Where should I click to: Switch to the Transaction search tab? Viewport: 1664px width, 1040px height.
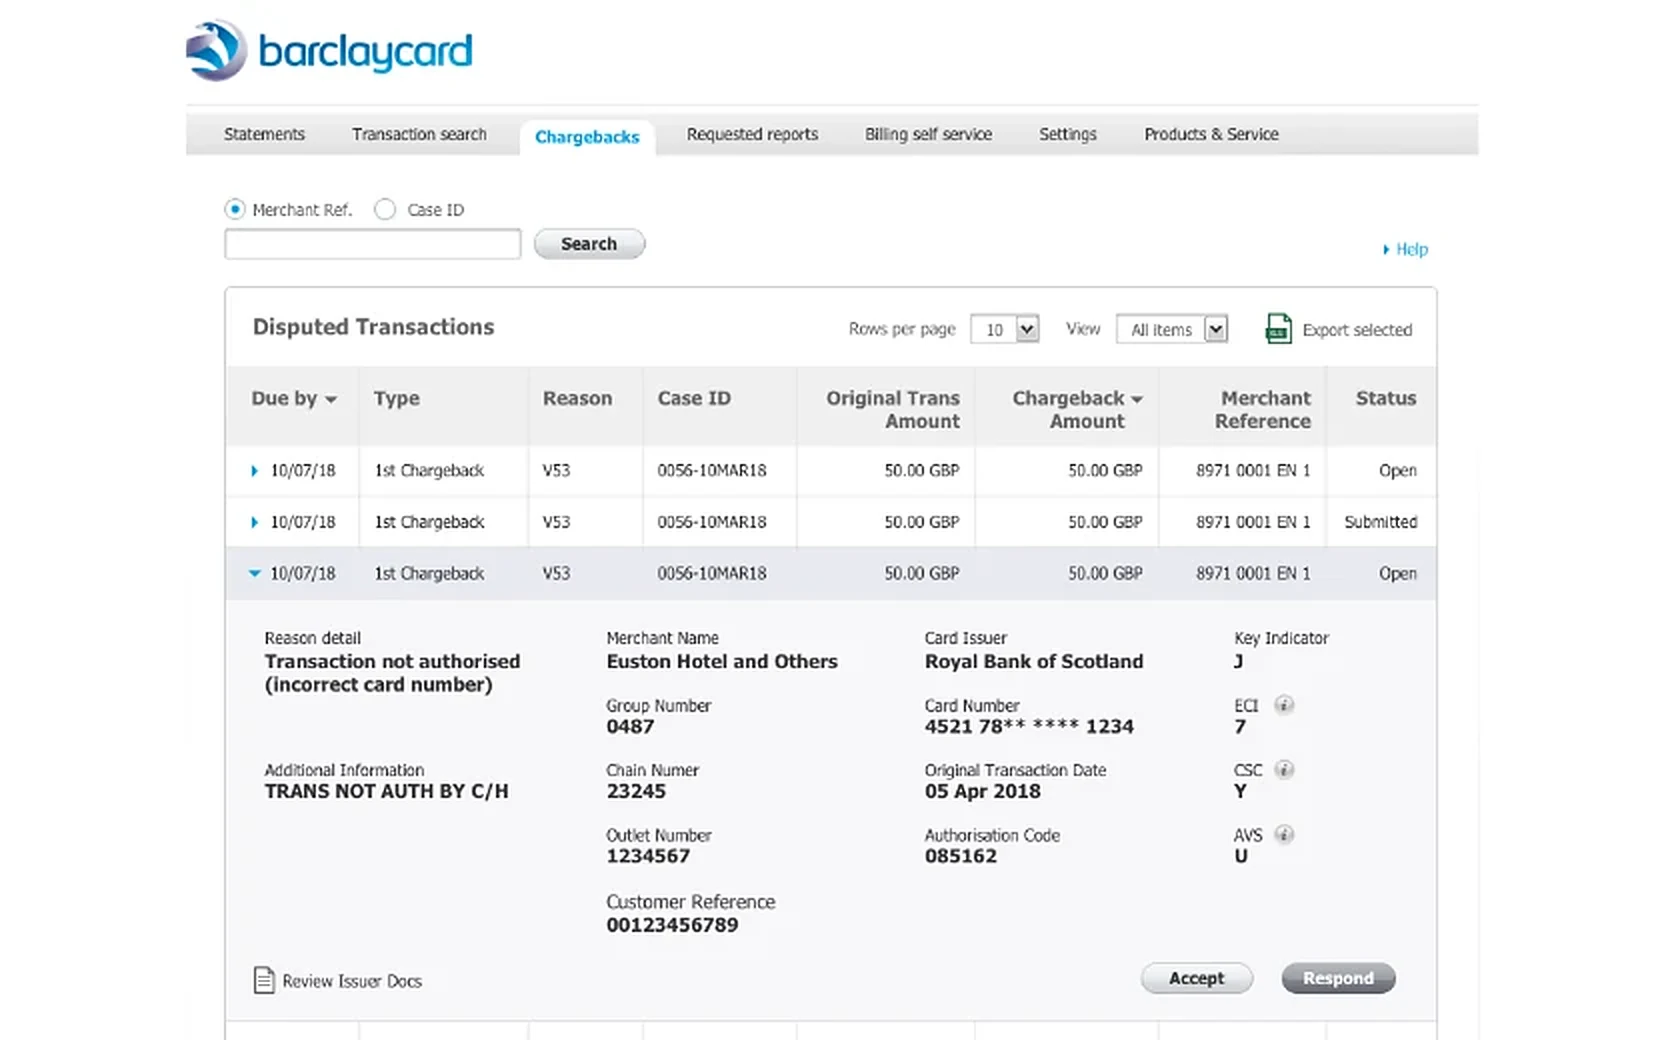click(x=419, y=134)
